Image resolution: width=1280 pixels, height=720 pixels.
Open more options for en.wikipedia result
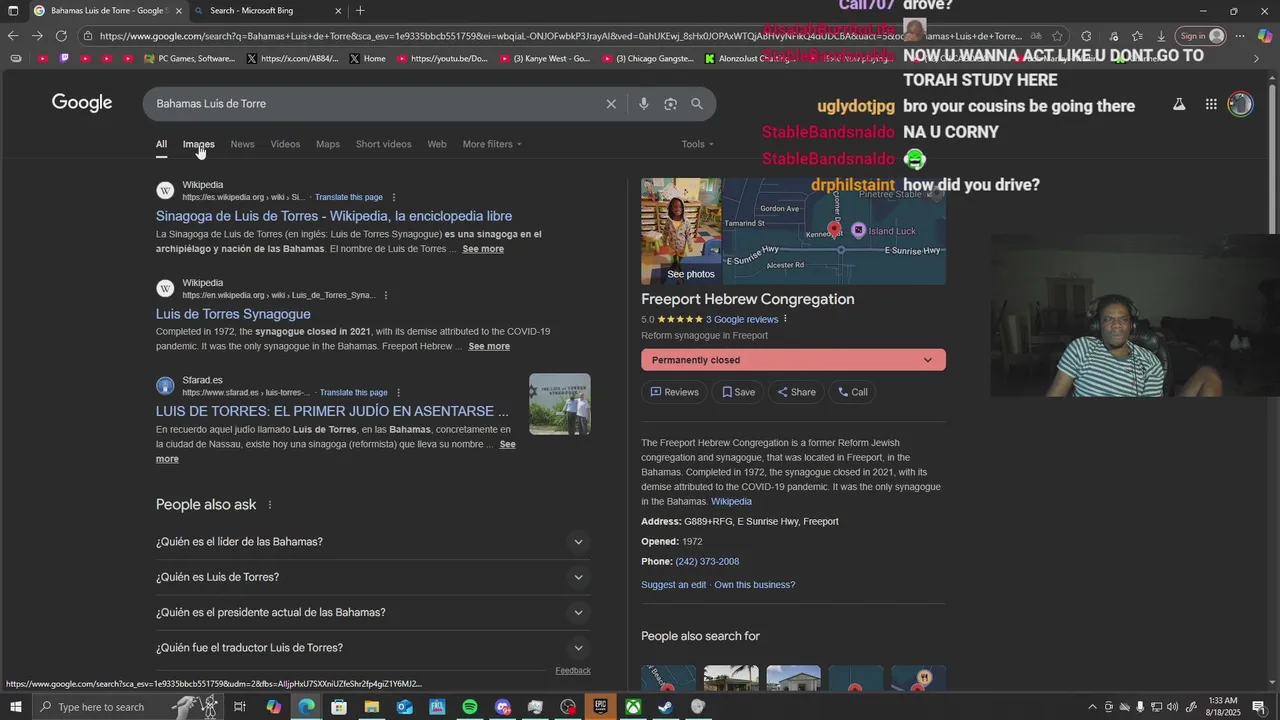[386, 295]
